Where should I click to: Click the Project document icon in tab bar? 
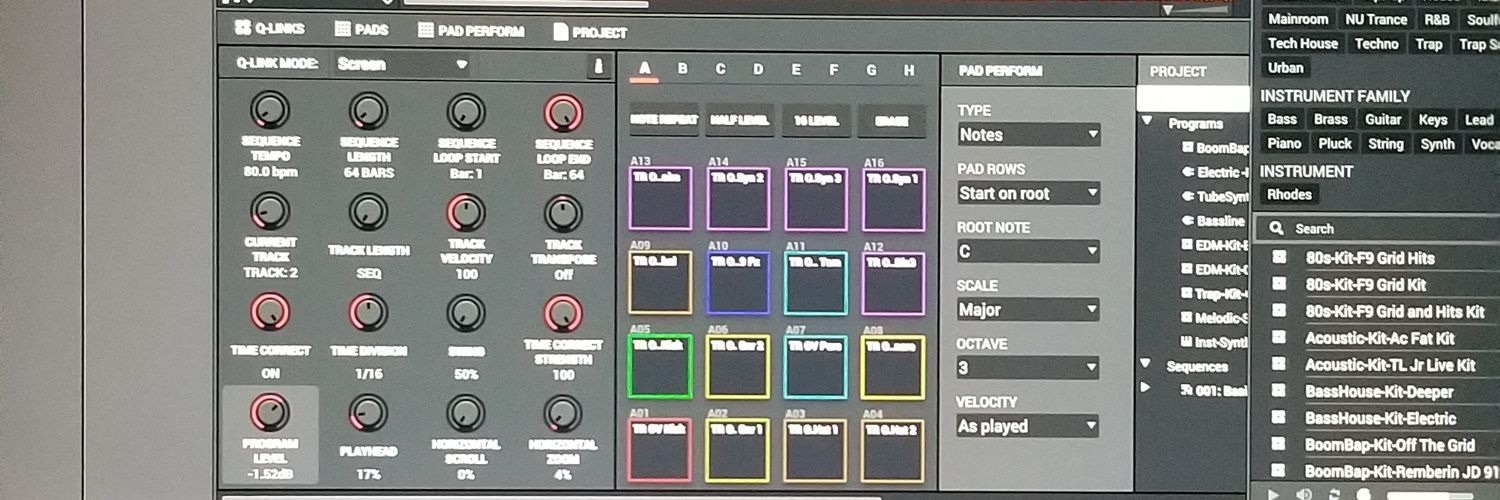click(561, 32)
